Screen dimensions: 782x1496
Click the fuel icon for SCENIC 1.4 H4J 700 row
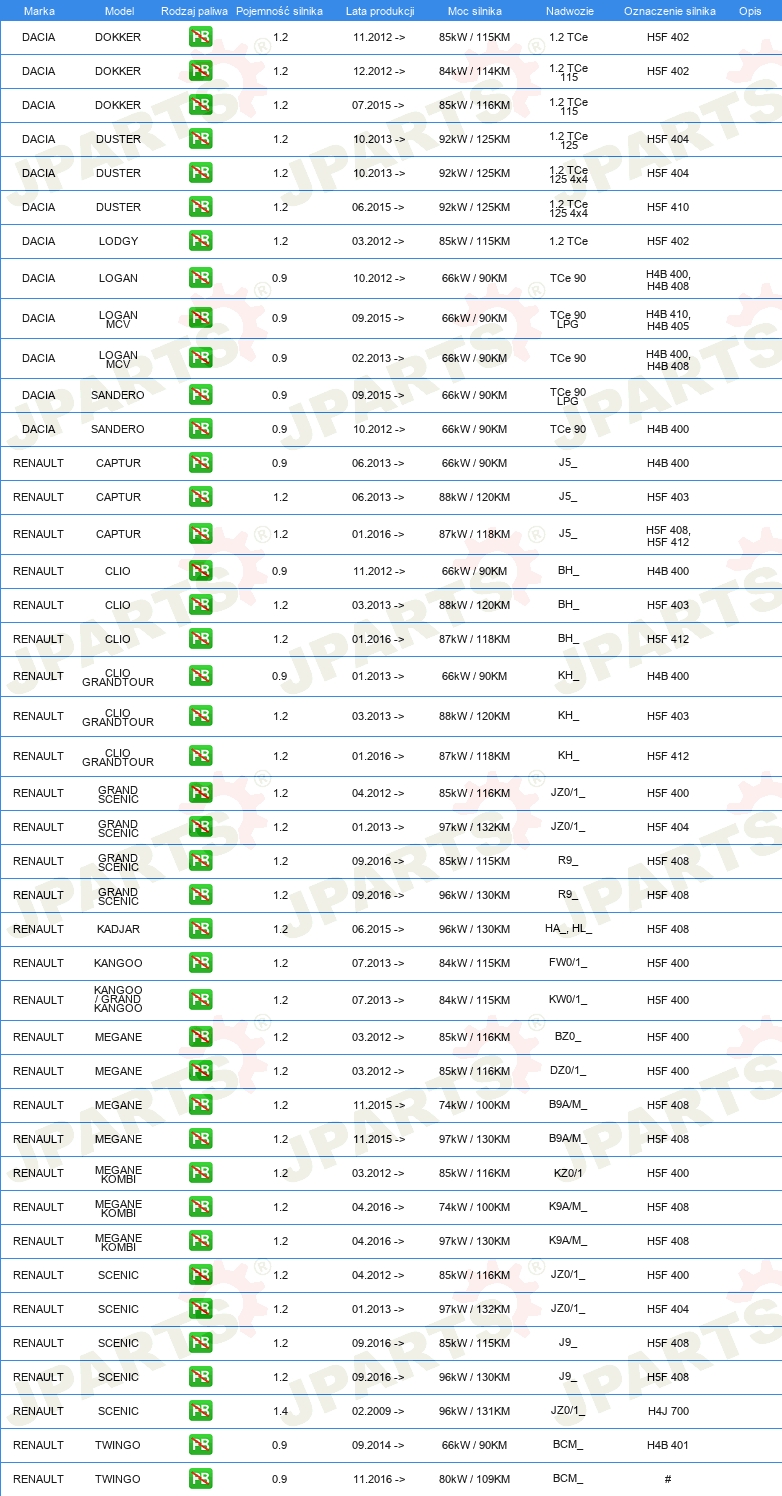point(200,1411)
